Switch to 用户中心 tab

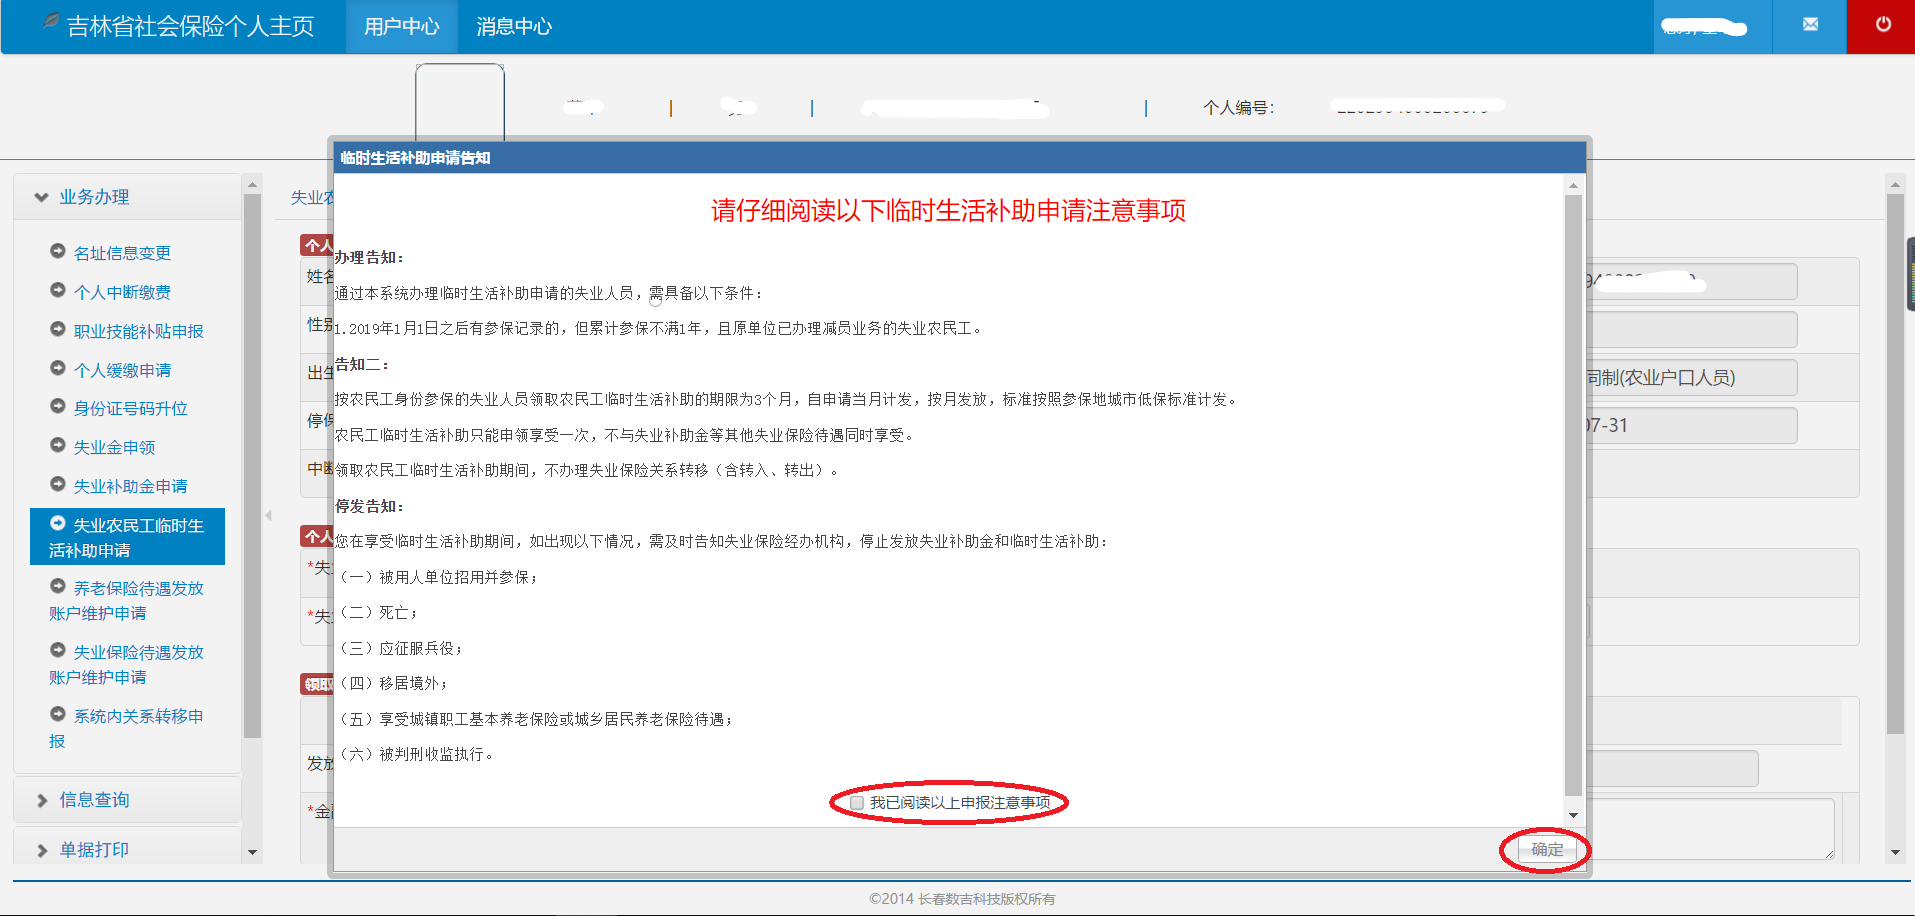pyautogui.click(x=401, y=27)
